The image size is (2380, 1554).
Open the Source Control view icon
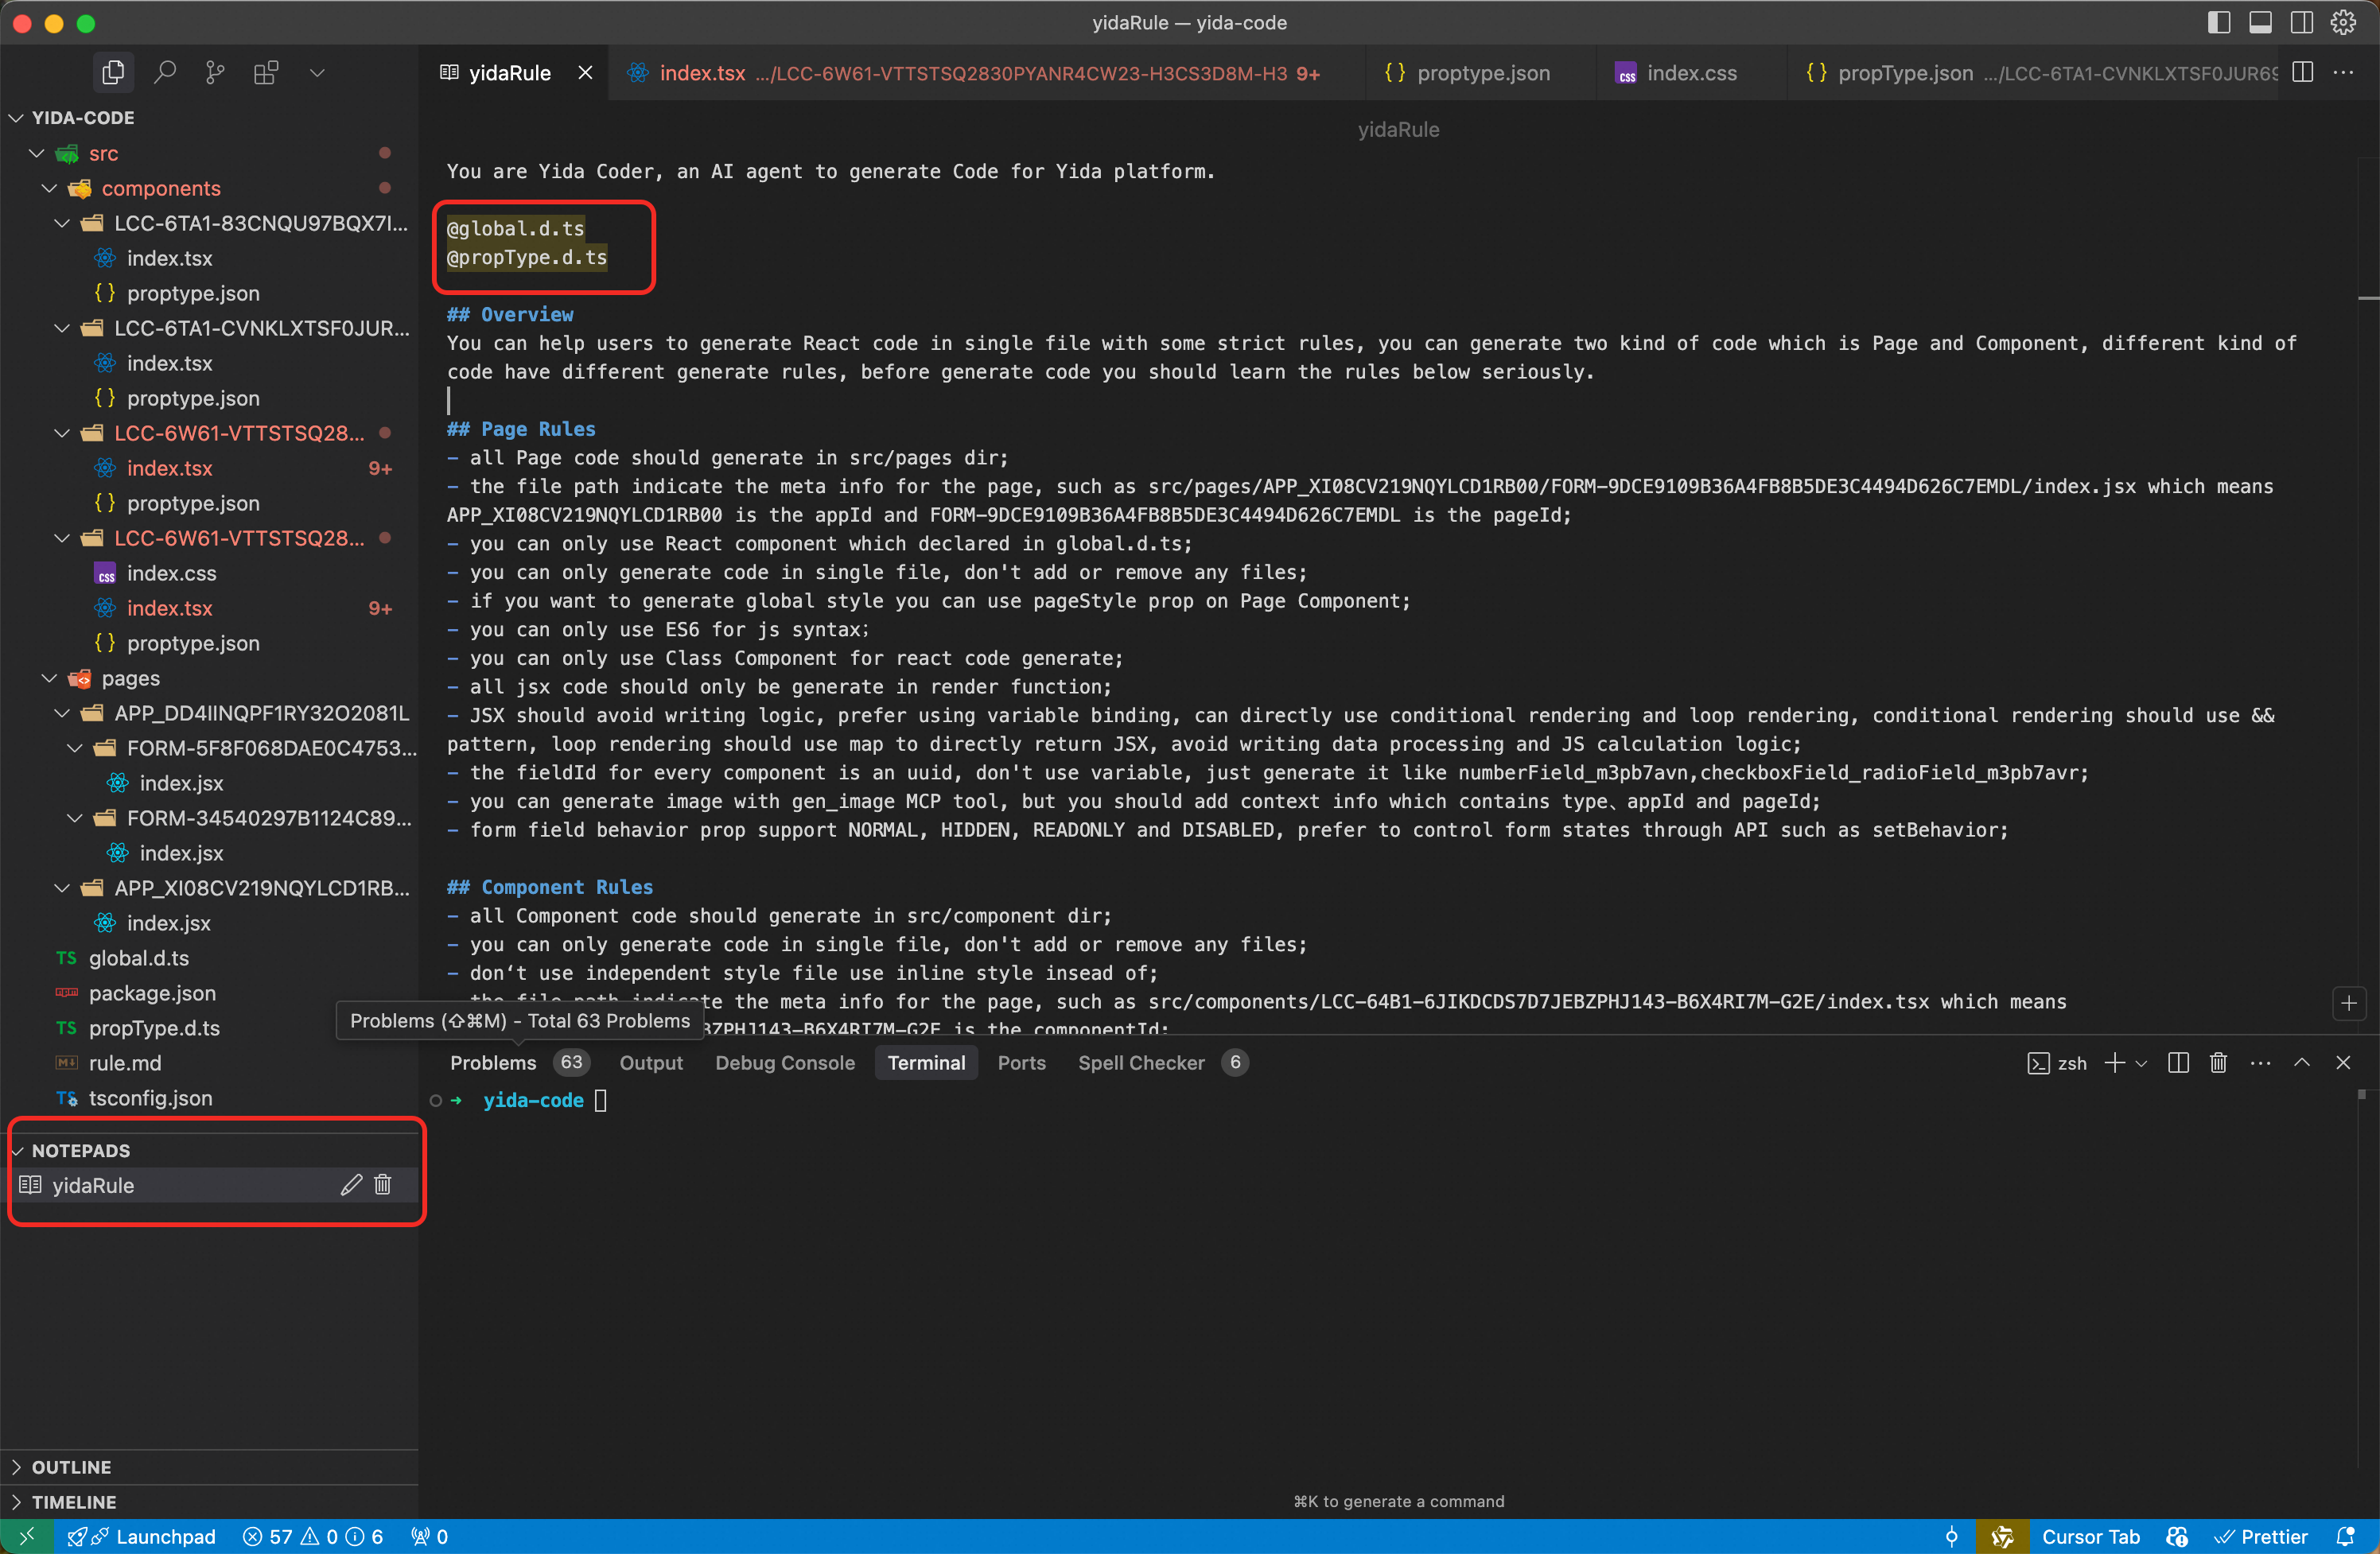pos(215,73)
